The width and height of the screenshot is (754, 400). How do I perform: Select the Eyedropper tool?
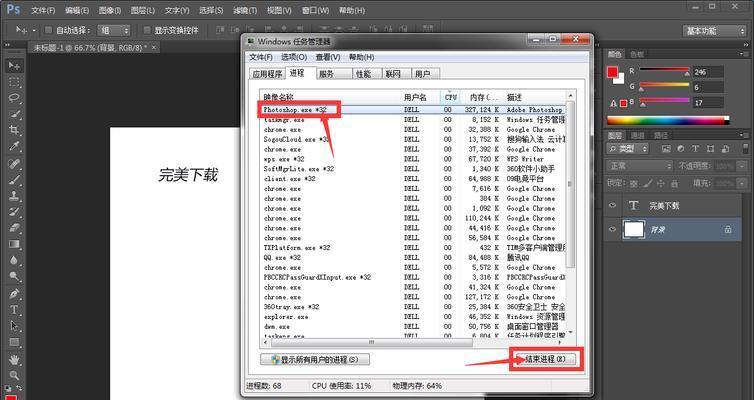point(14,146)
